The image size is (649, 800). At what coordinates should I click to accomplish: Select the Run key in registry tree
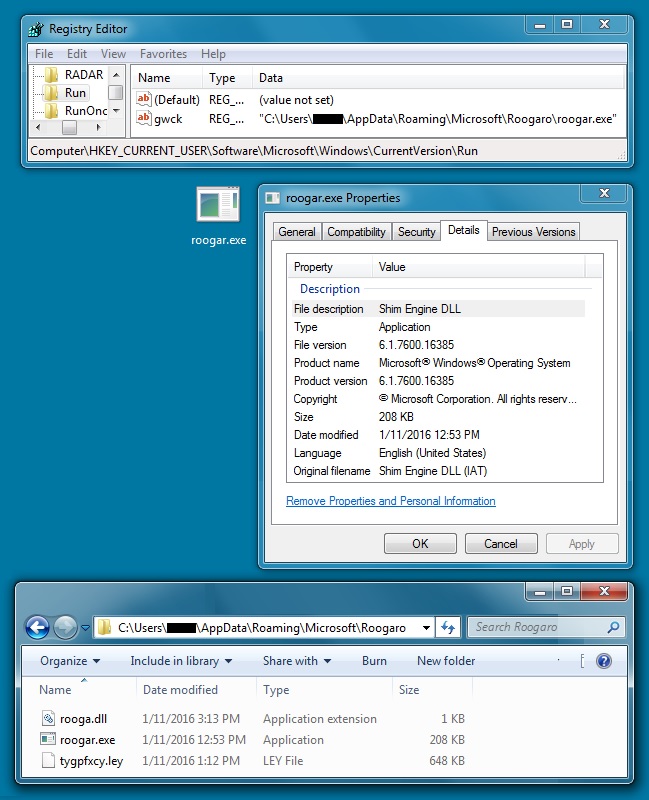[x=75, y=92]
